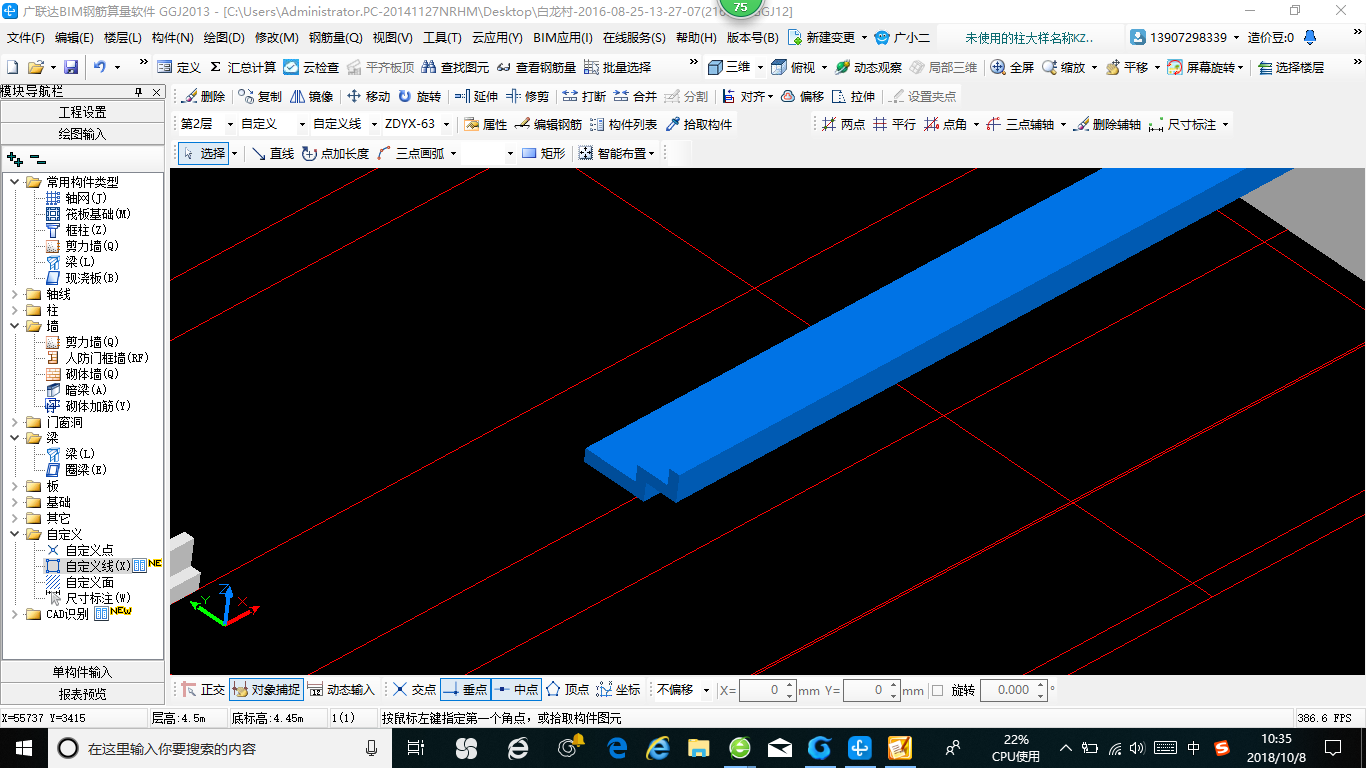The height and width of the screenshot is (768, 1366).
Task: Open the 帮助(H) menu
Action: (696, 38)
